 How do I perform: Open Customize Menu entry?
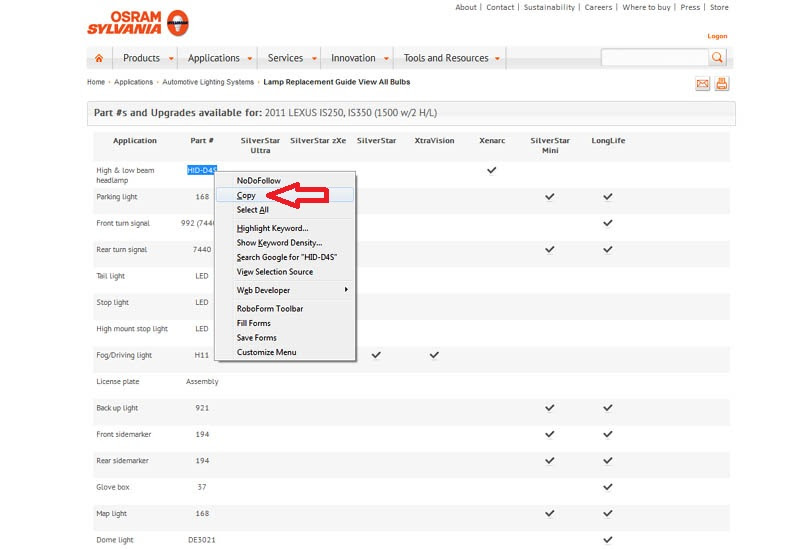pos(285,352)
